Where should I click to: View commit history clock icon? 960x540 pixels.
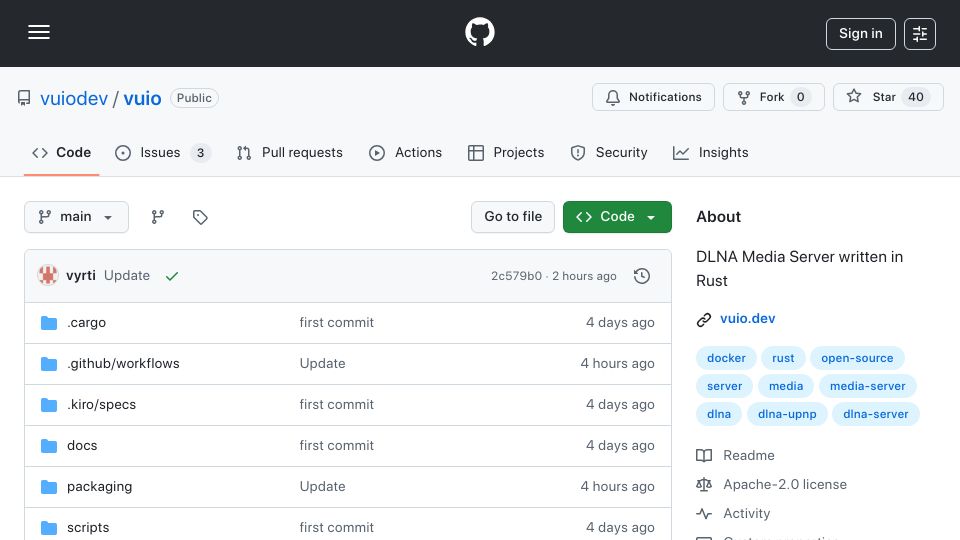tap(642, 276)
